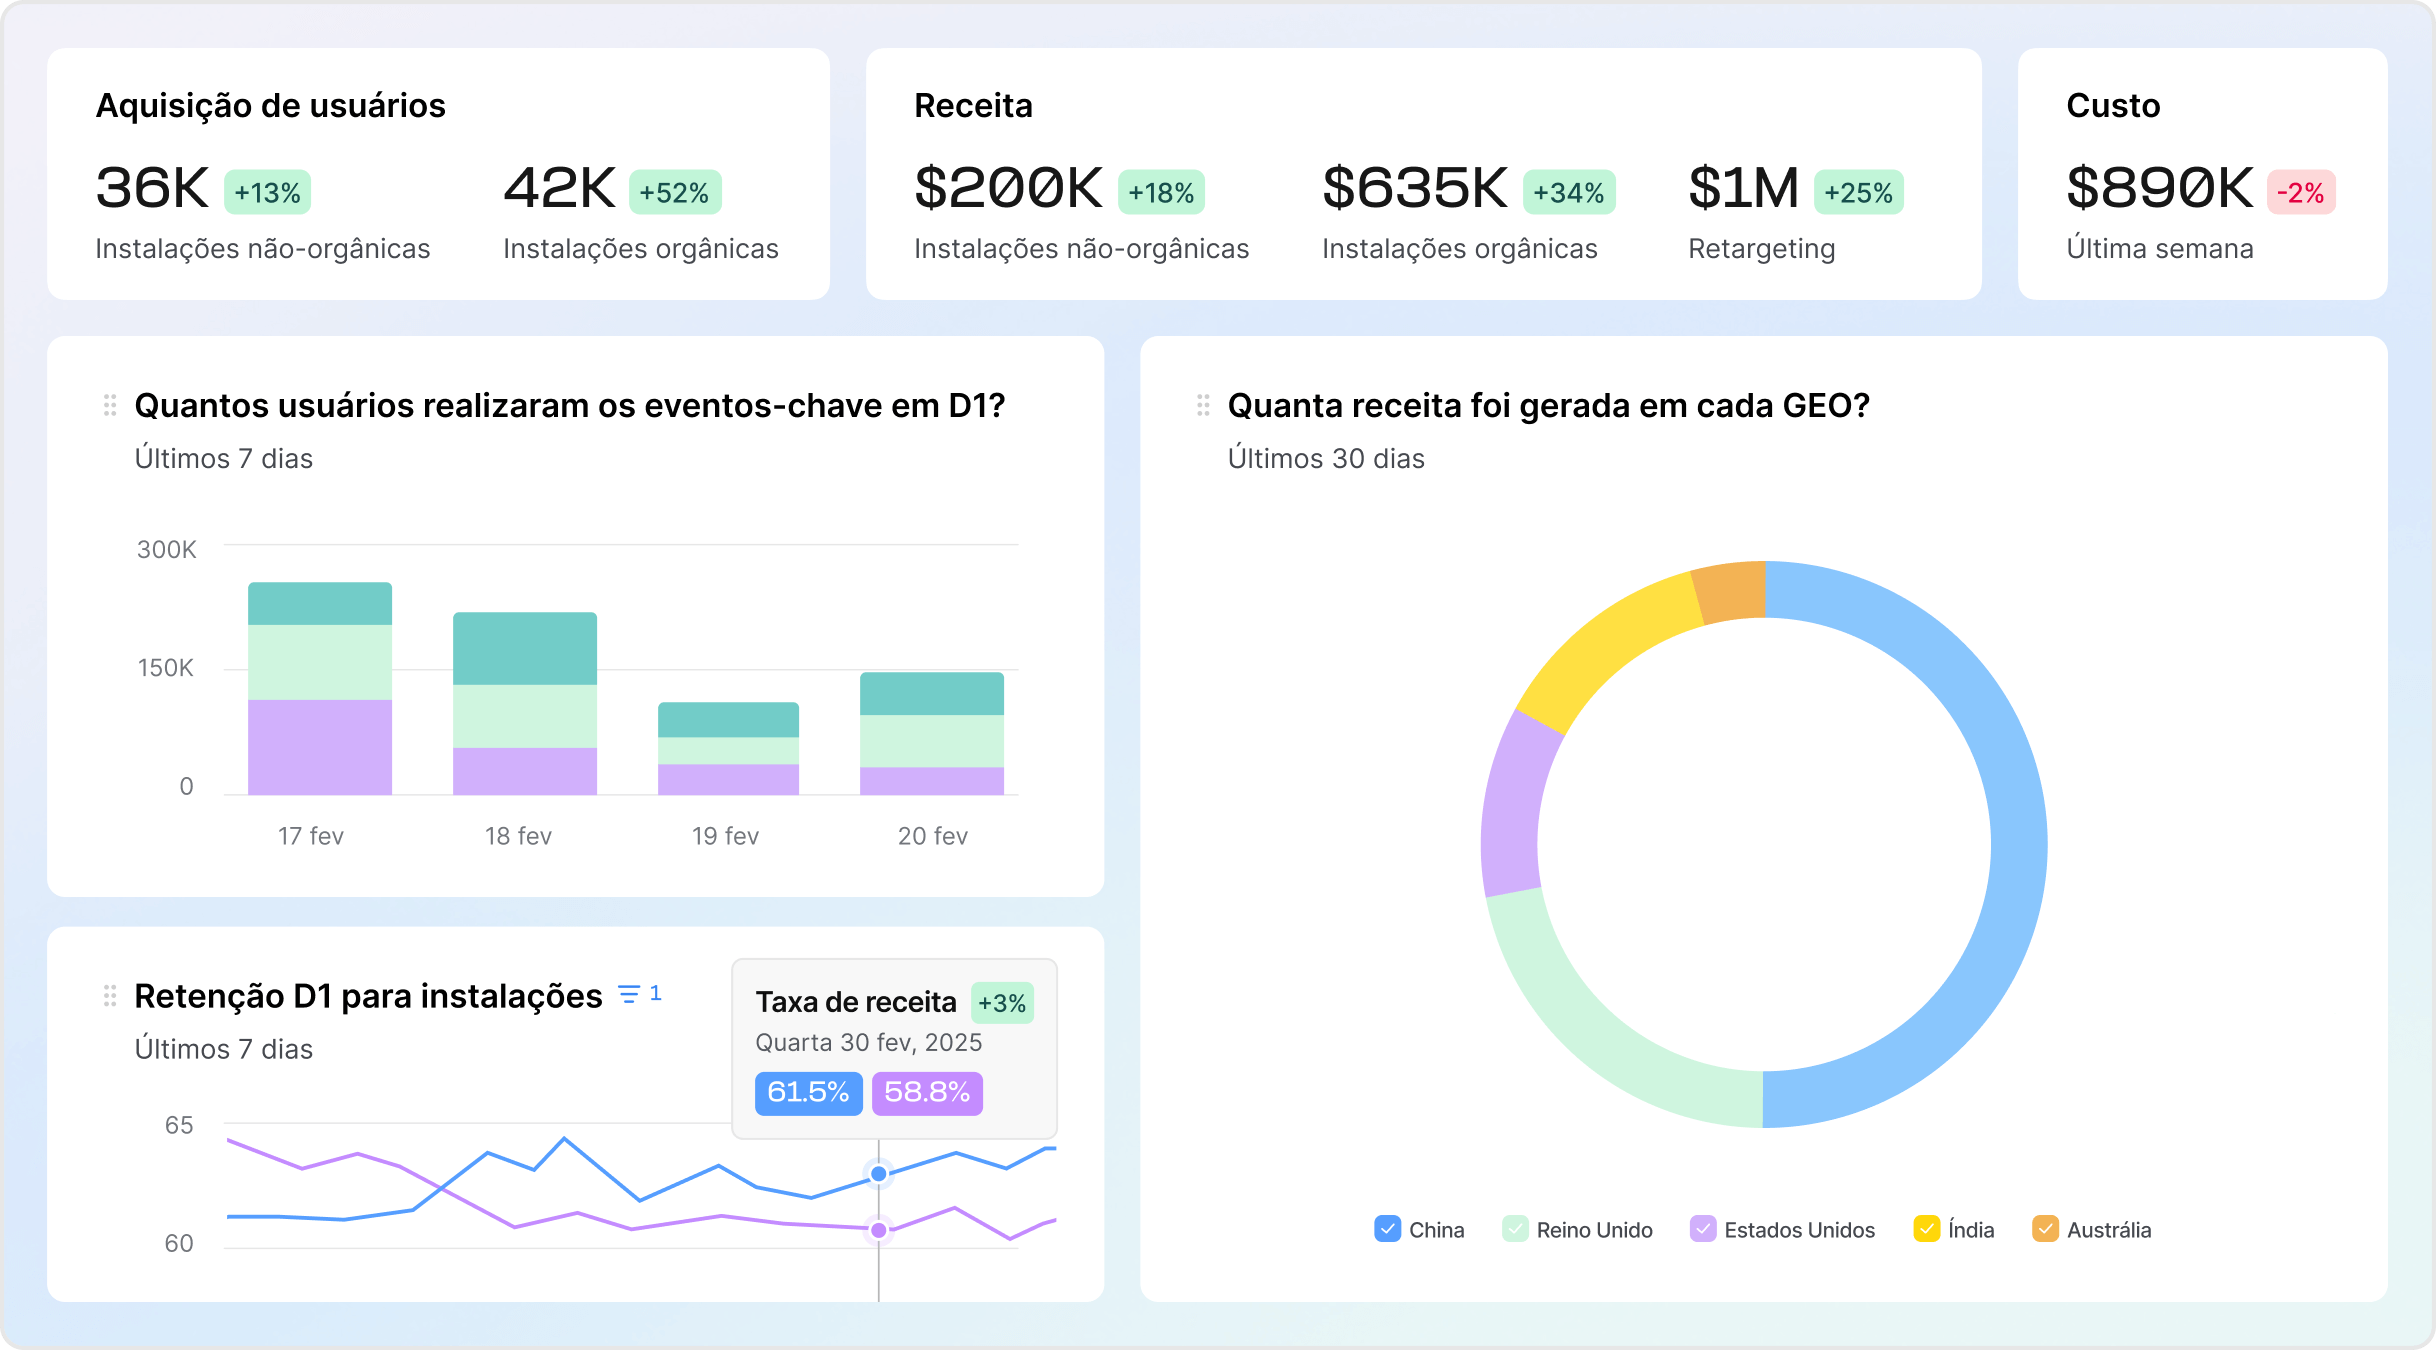Click the +13% badge under Aquisição de usuários
Image resolution: width=2436 pixels, height=1350 pixels.
[268, 191]
